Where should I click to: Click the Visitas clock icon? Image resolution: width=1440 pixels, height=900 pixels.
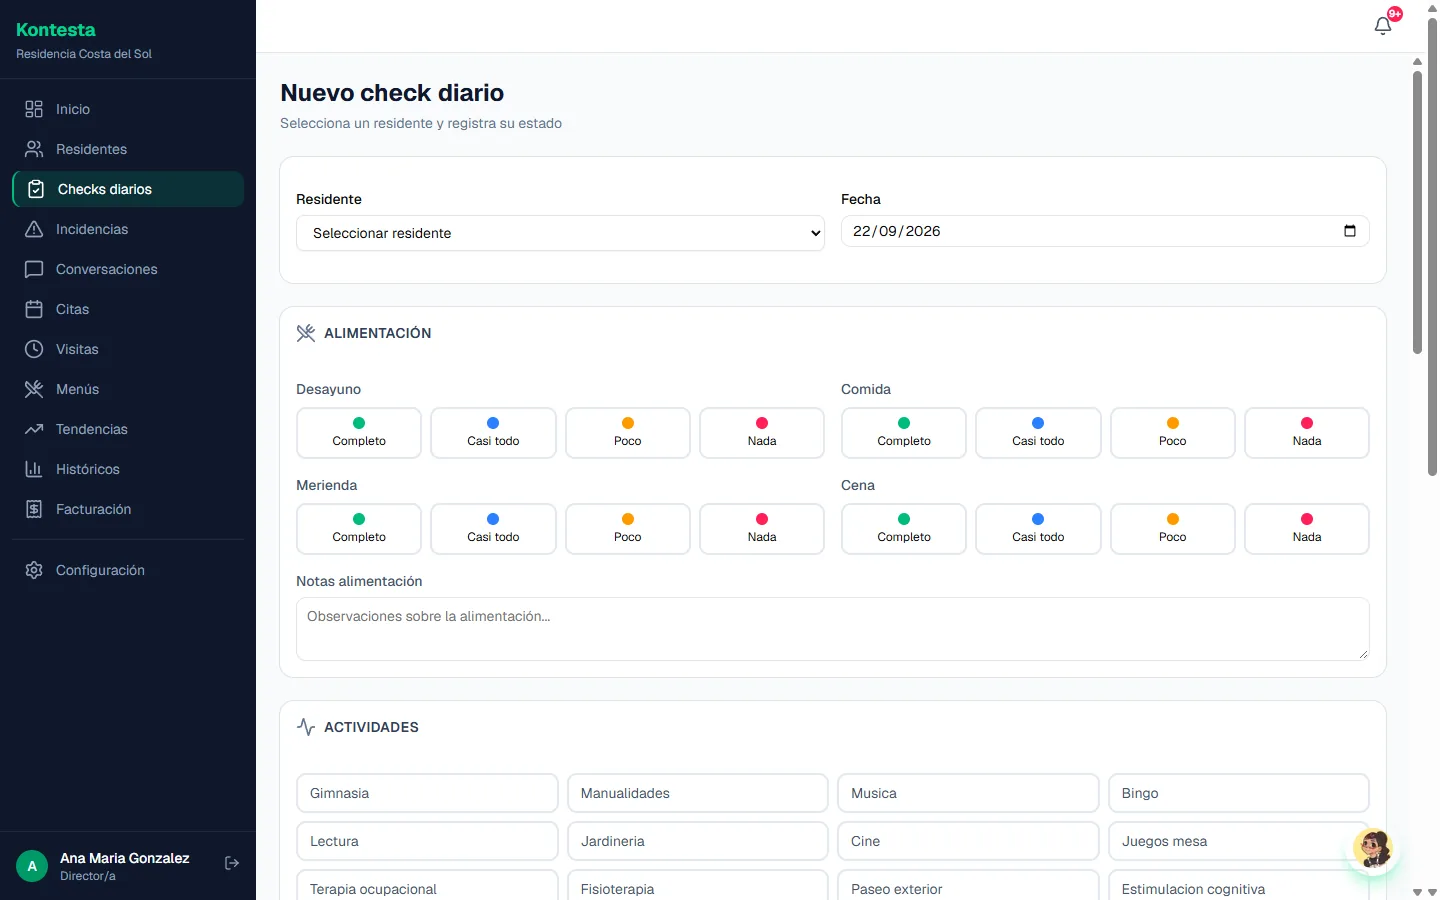[34, 349]
